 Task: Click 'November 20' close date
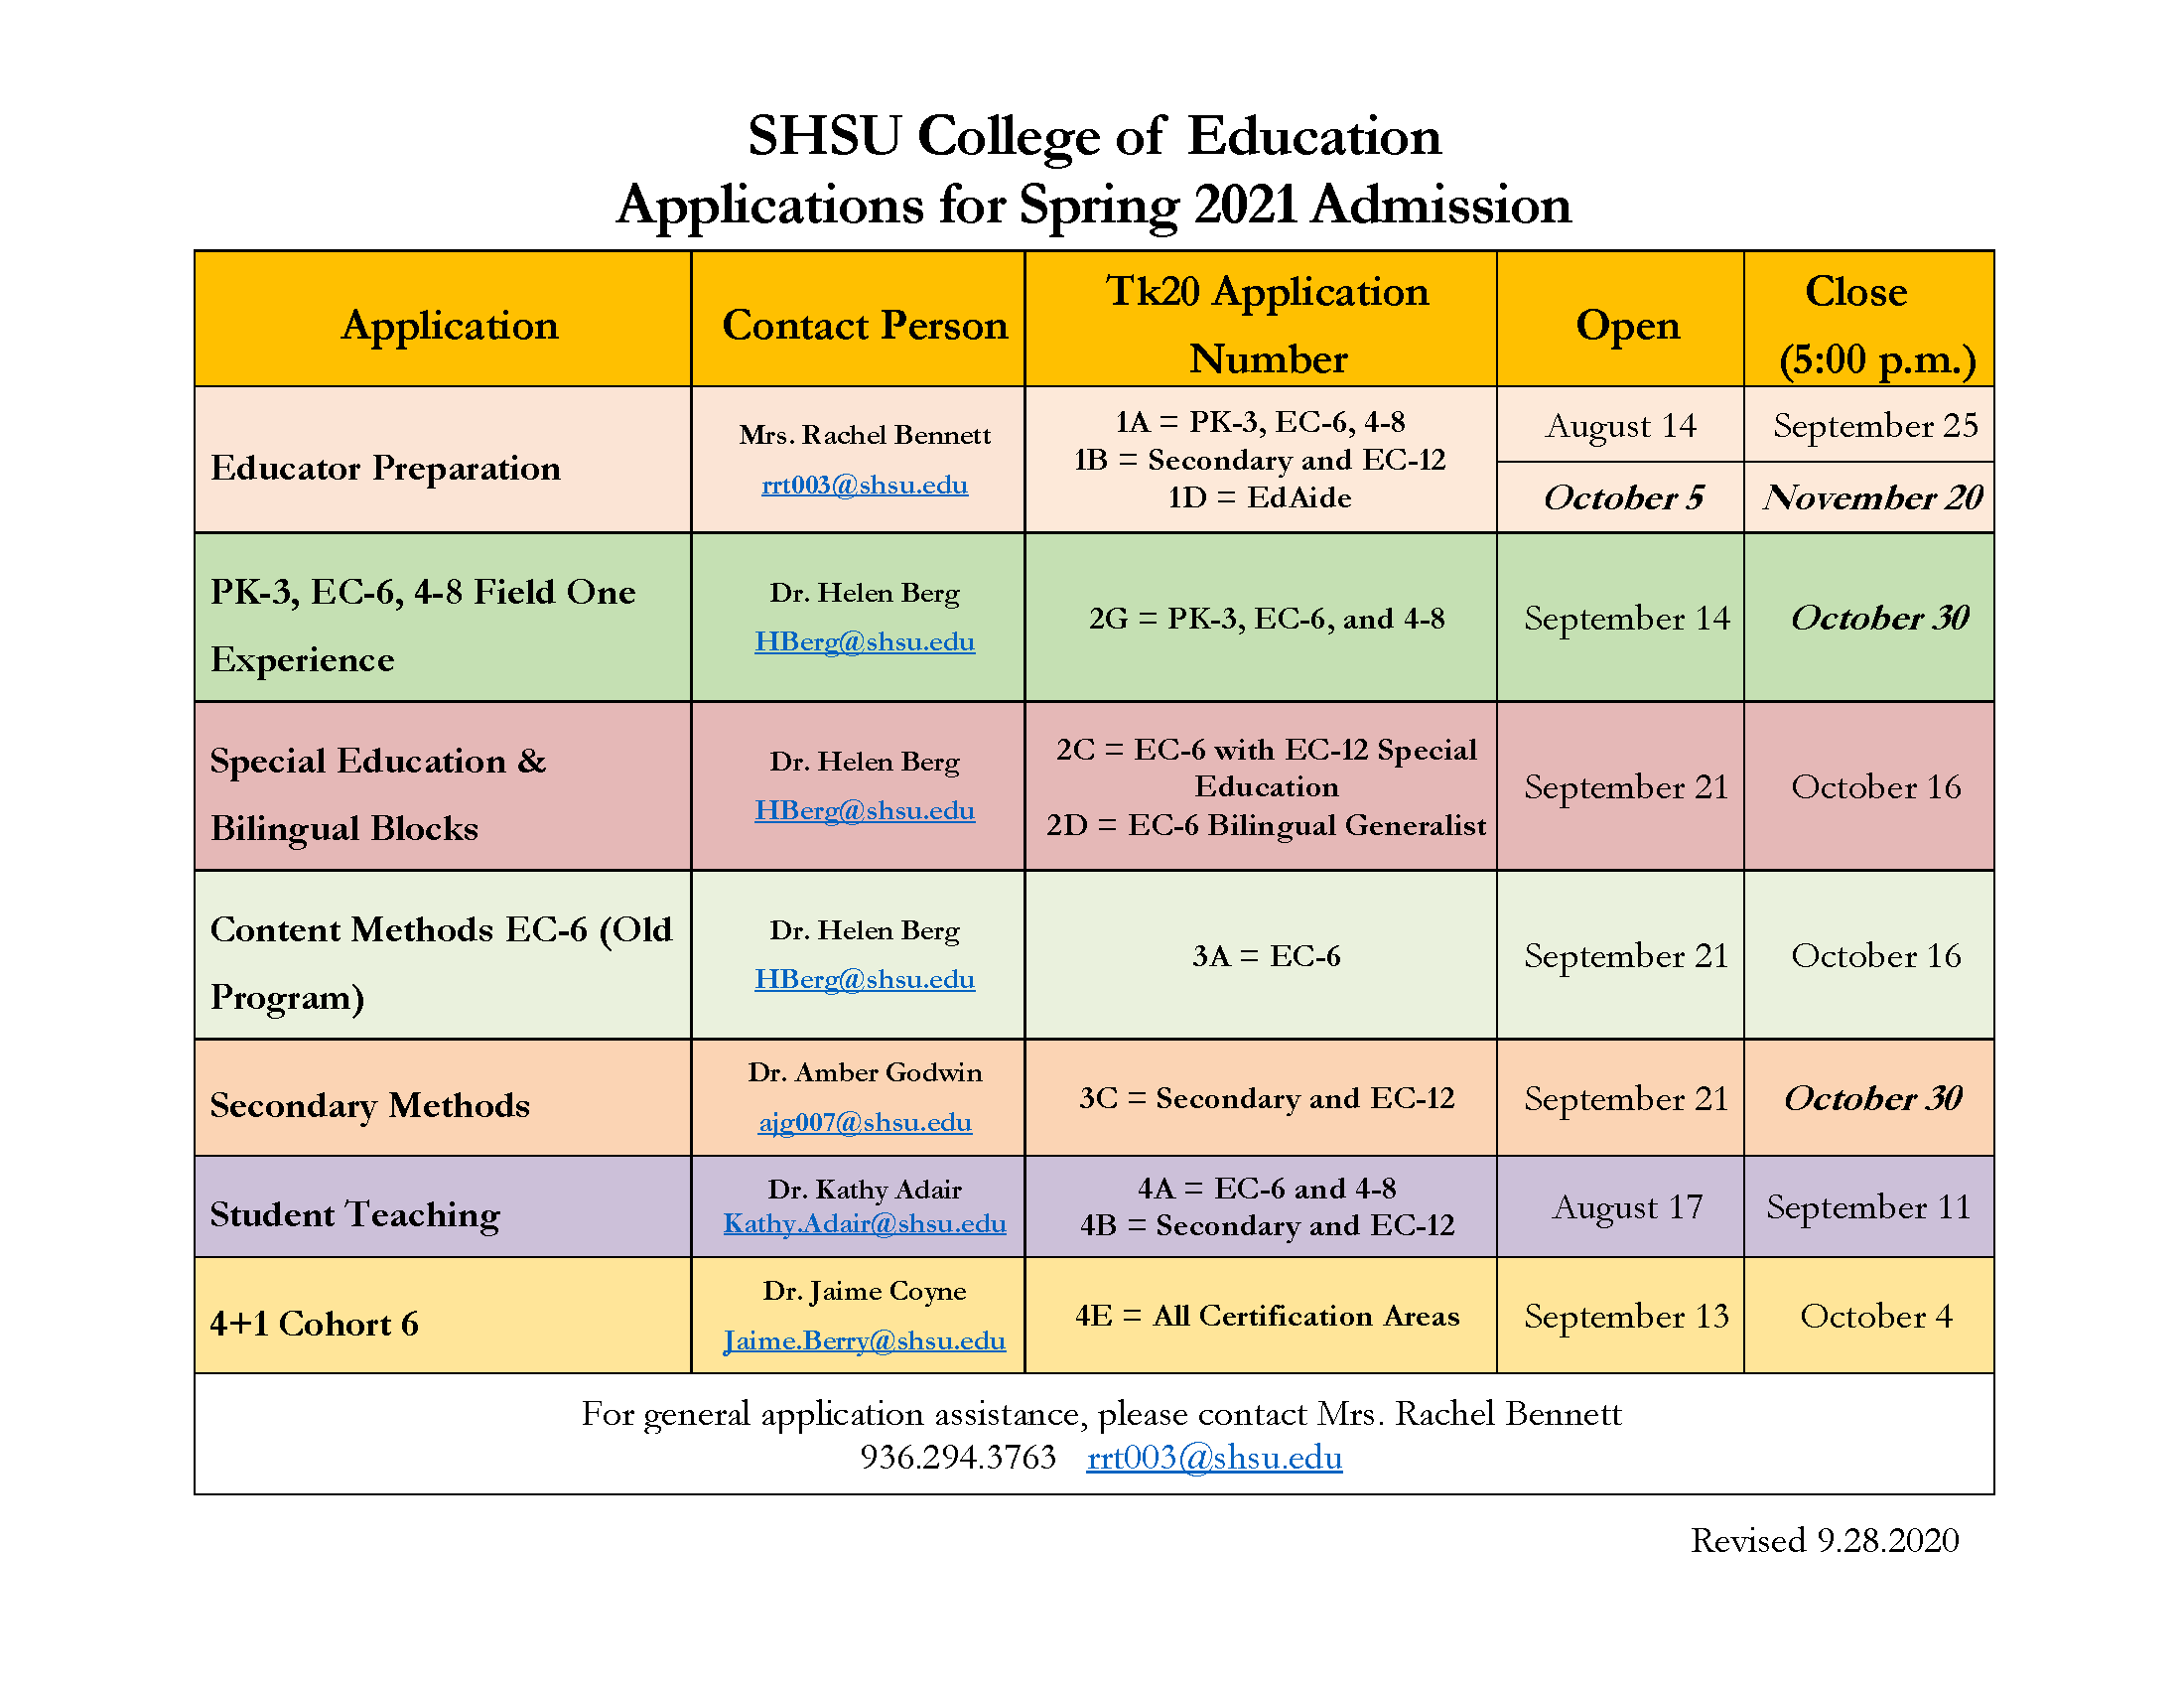[1872, 498]
